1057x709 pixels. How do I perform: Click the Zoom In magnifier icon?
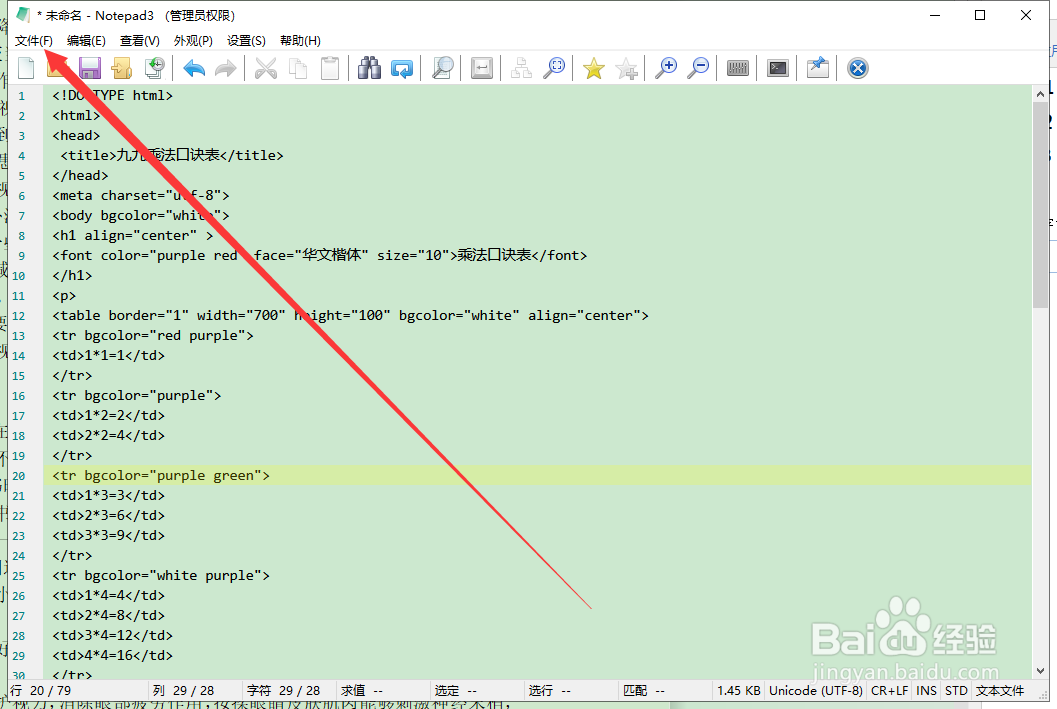pyautogui.click(x=666, y=68)
